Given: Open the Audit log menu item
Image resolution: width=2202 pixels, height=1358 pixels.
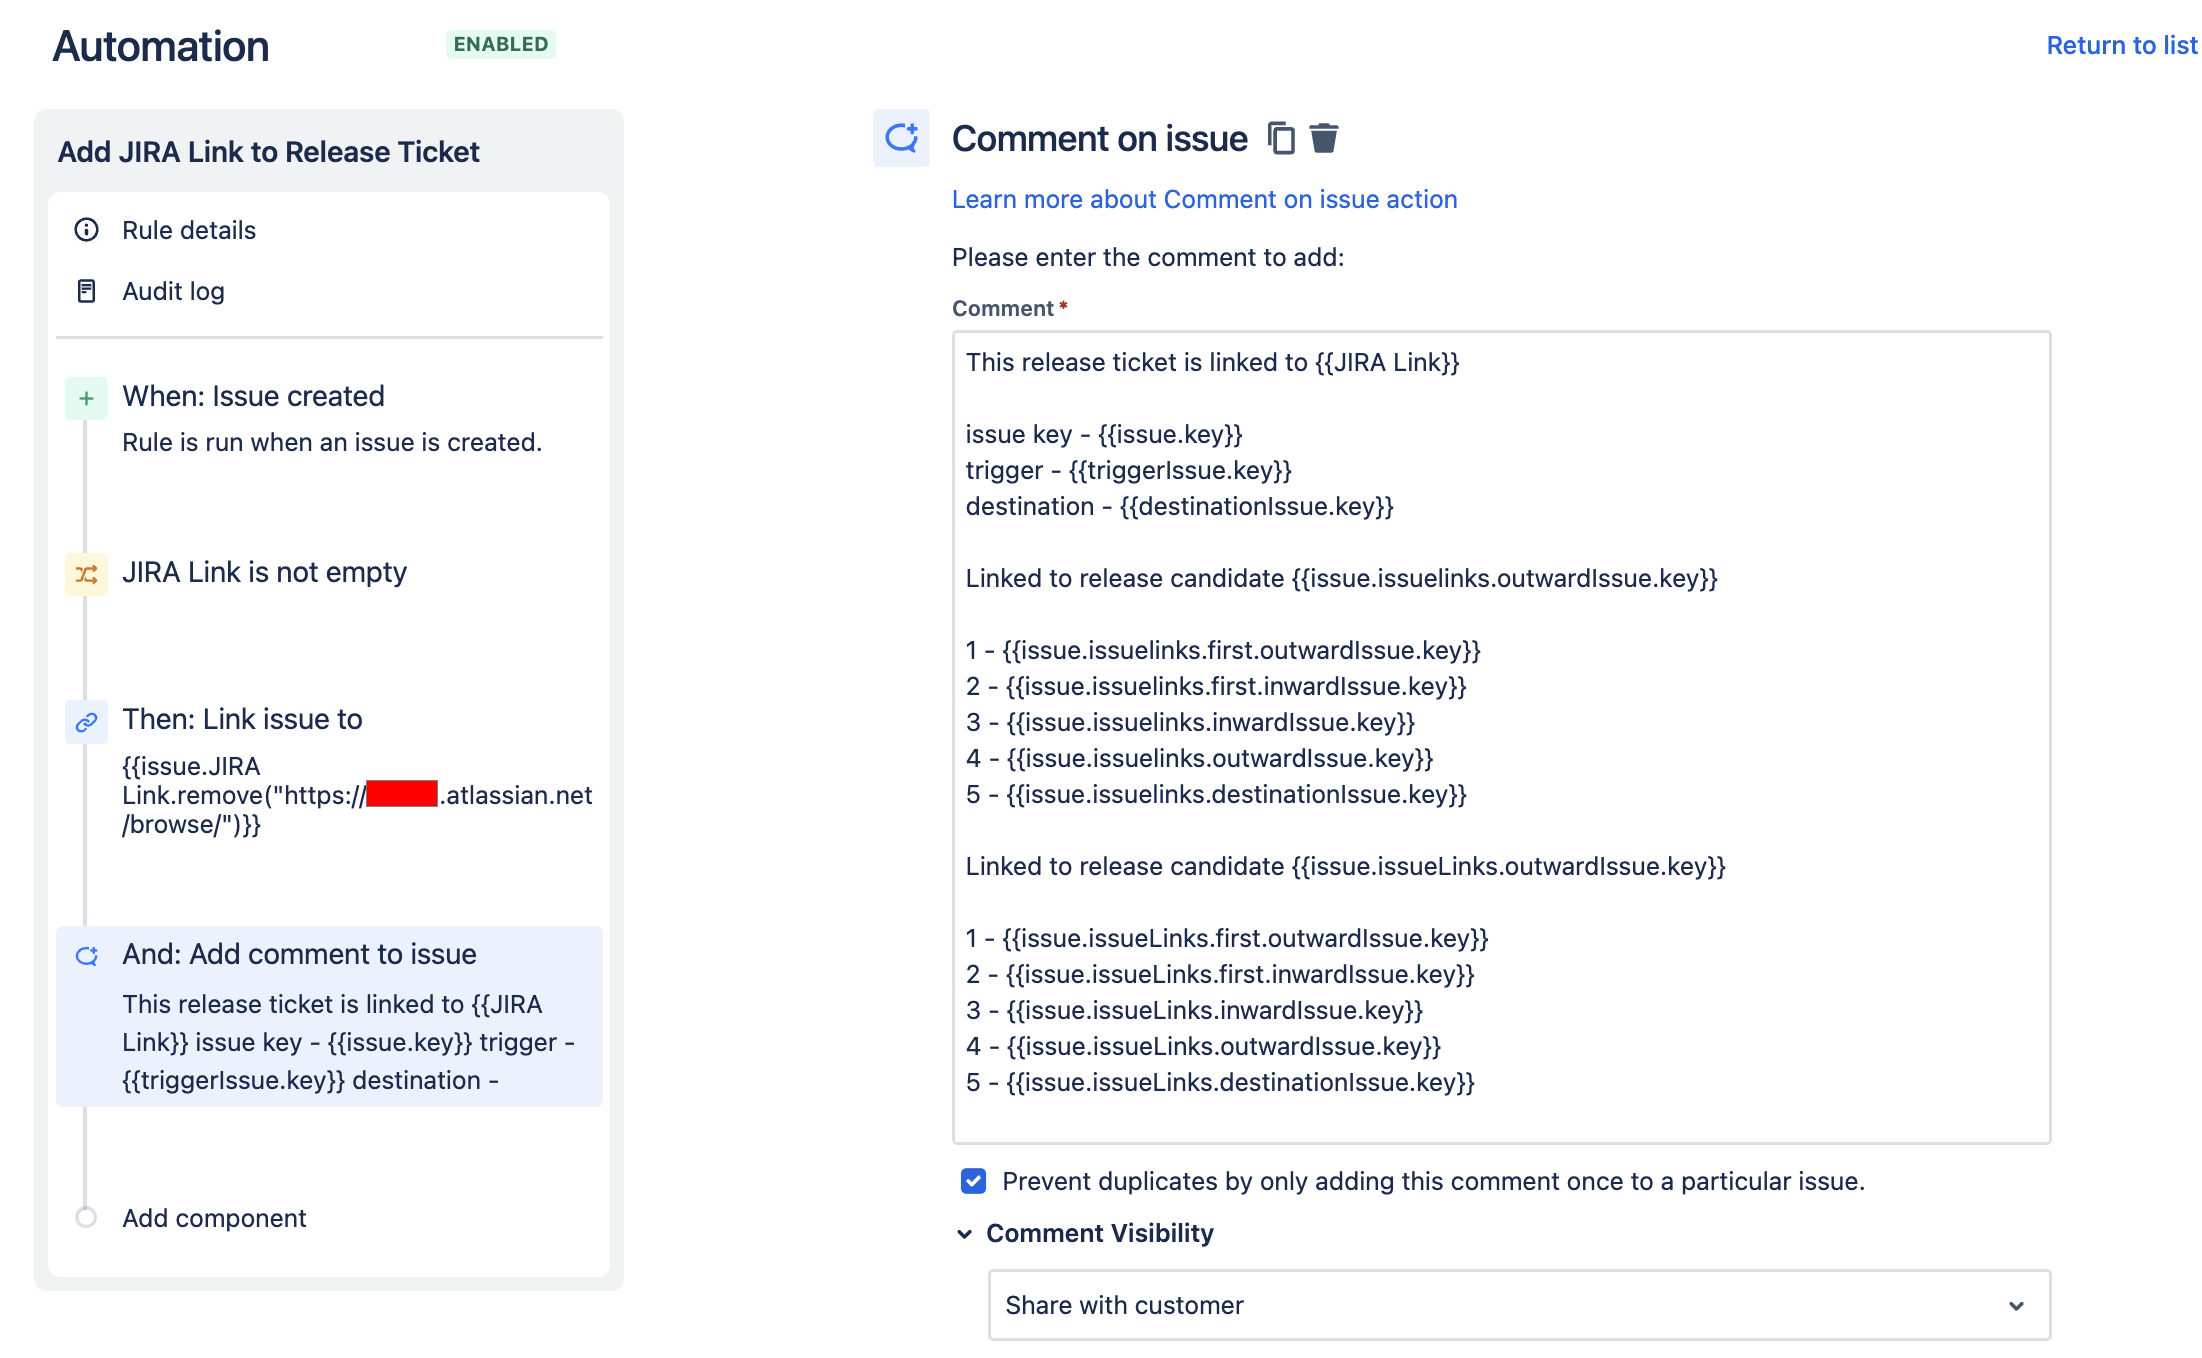Looking at the screenshot, I should [x=173, y=291].
